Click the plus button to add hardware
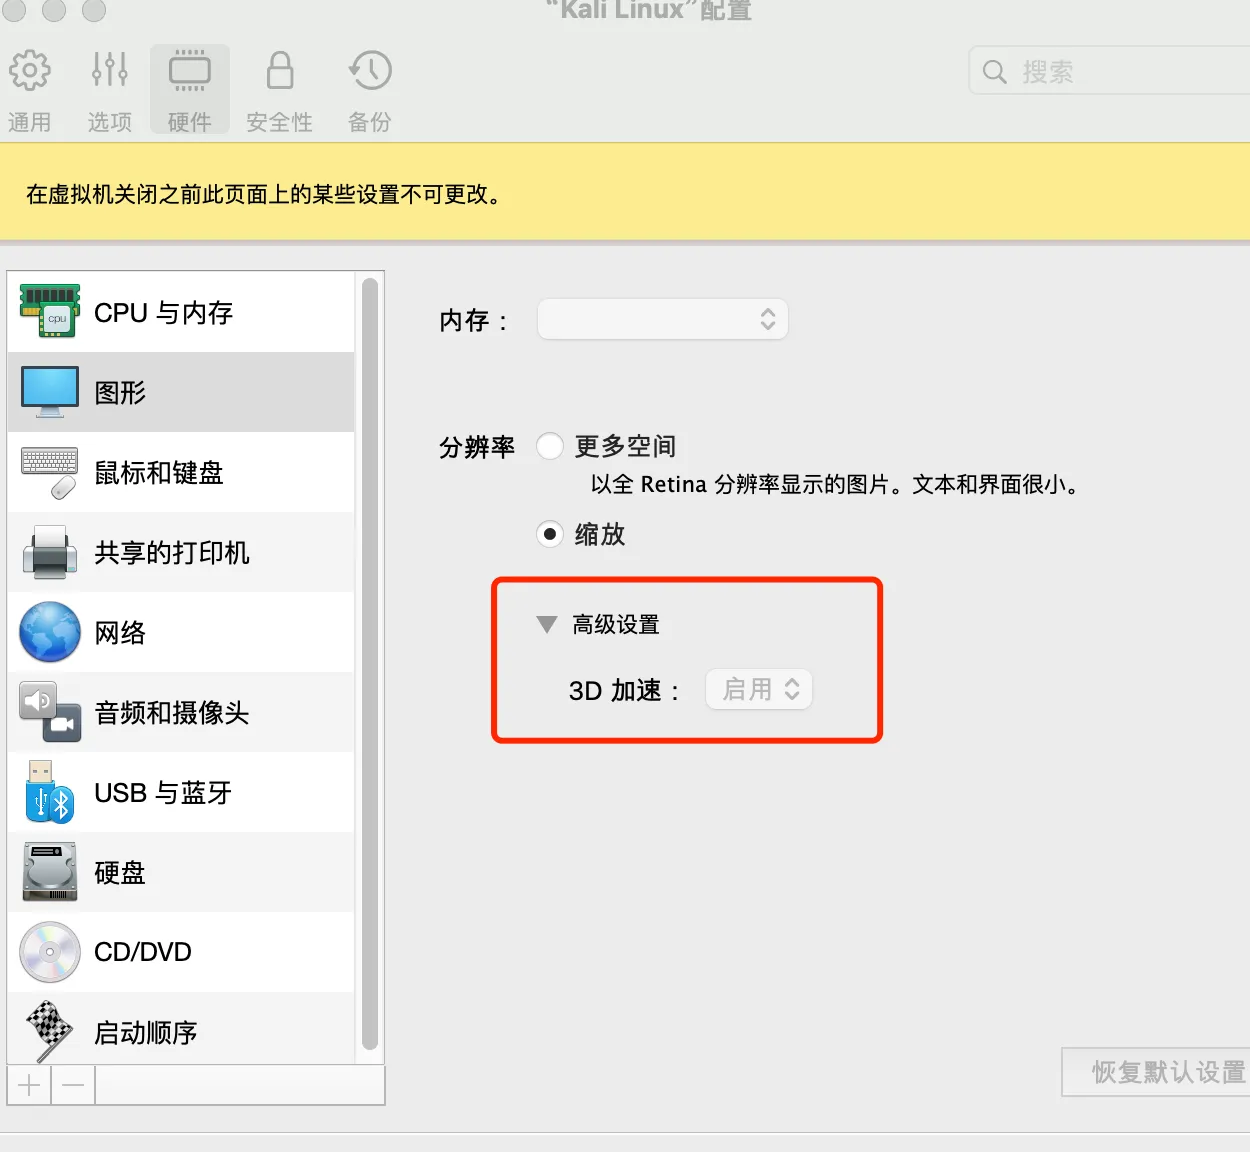Screen dimensions: 1250x1152 [x=30, y=1085]
